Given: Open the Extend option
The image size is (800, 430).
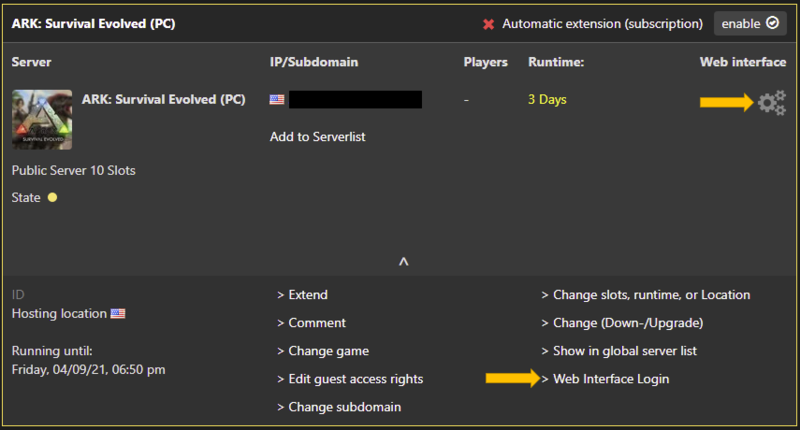Looking at the screenshot, I should pos(302,295).
